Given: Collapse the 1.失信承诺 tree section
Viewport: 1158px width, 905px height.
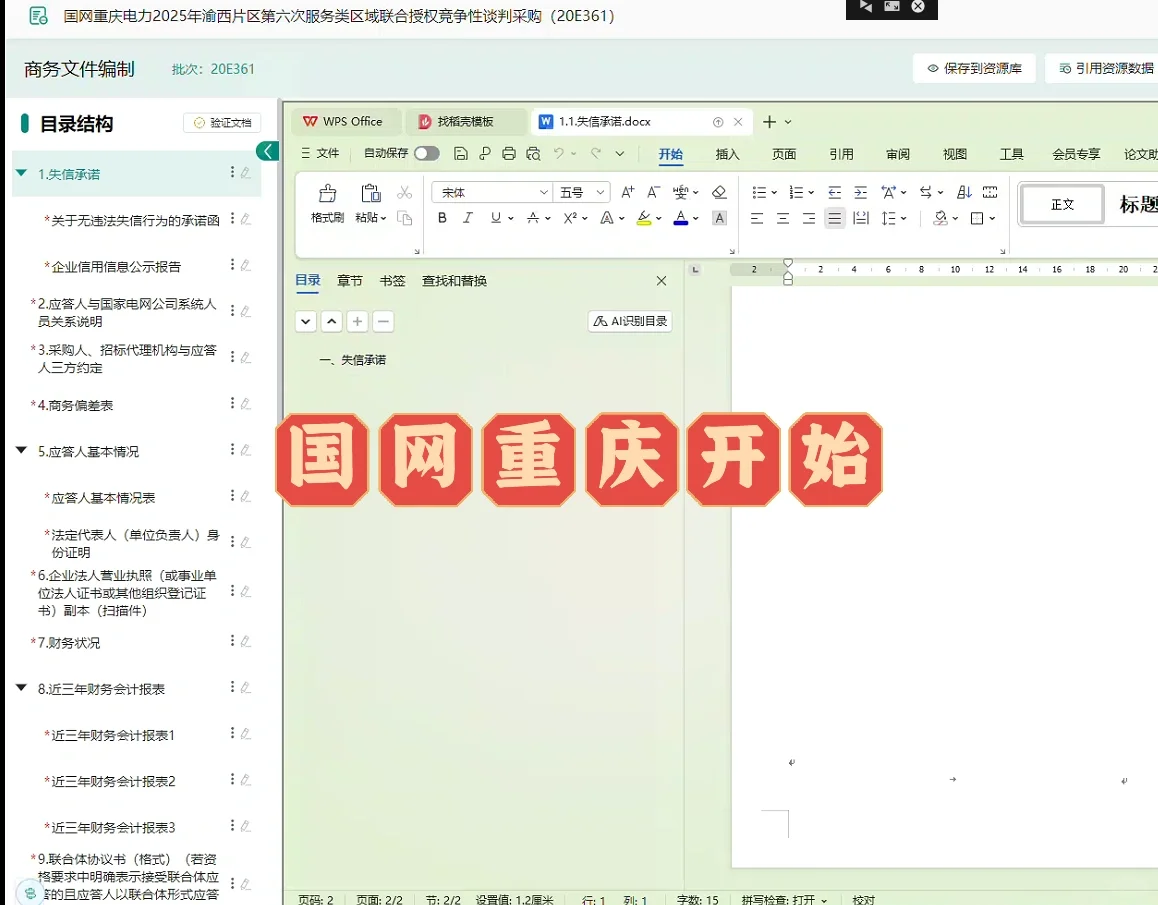Looking at the screenshot, I should point(20,174).
